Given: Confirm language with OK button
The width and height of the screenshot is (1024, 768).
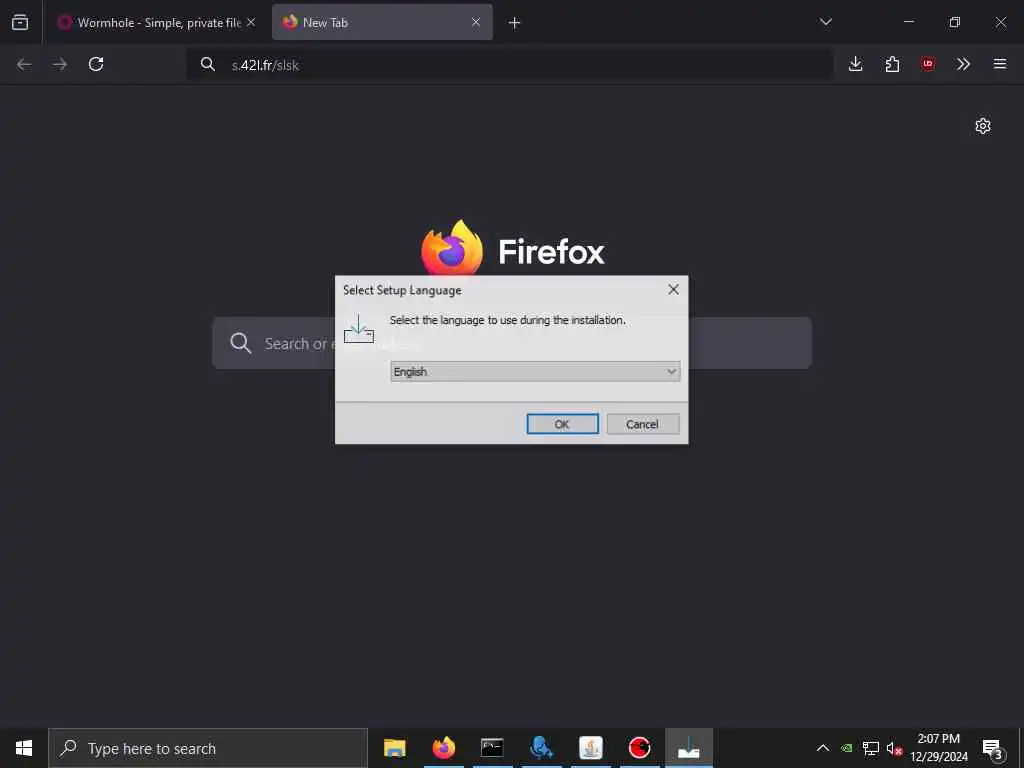Looking at the screenshot, I should click(x=562, y=424).
